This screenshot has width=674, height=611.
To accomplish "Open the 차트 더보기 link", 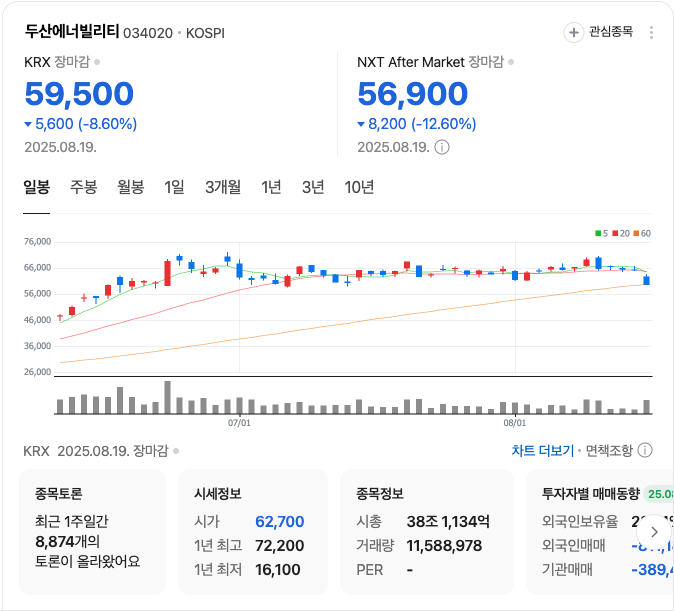I will click(542, 451).
